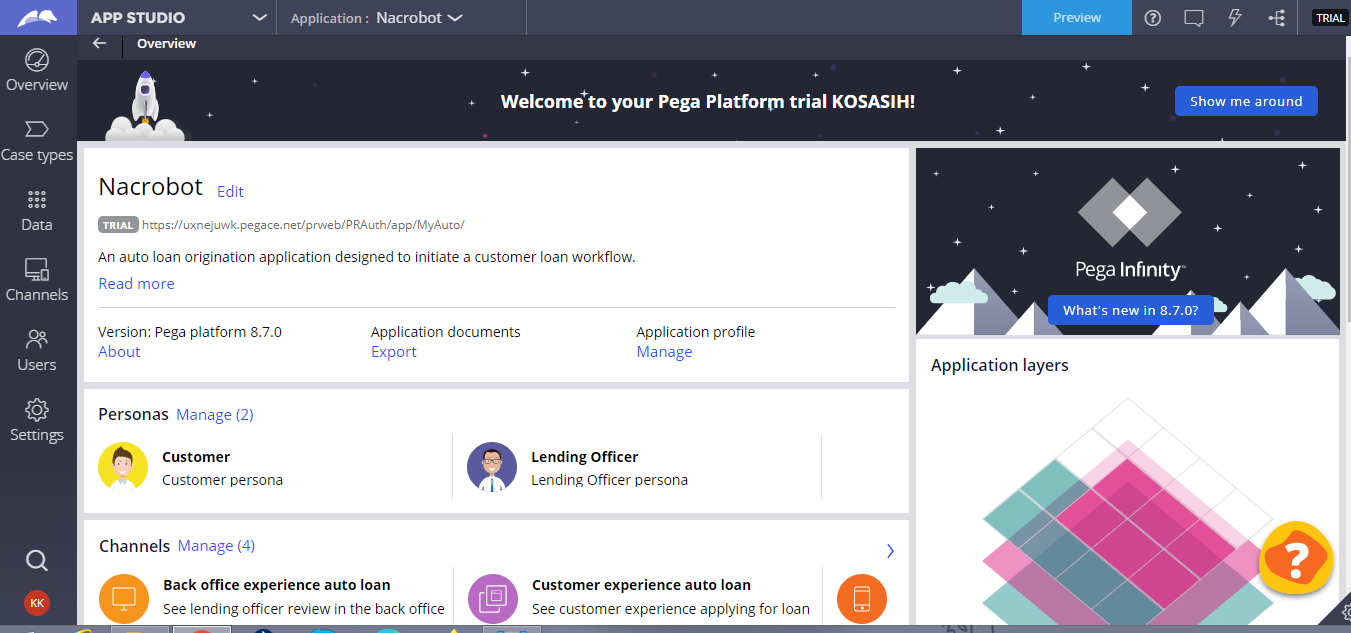The height and width of the screenshot is (633, 1351).
Task: Click the Customer persona avatar
Action: (x=123, y=467)
